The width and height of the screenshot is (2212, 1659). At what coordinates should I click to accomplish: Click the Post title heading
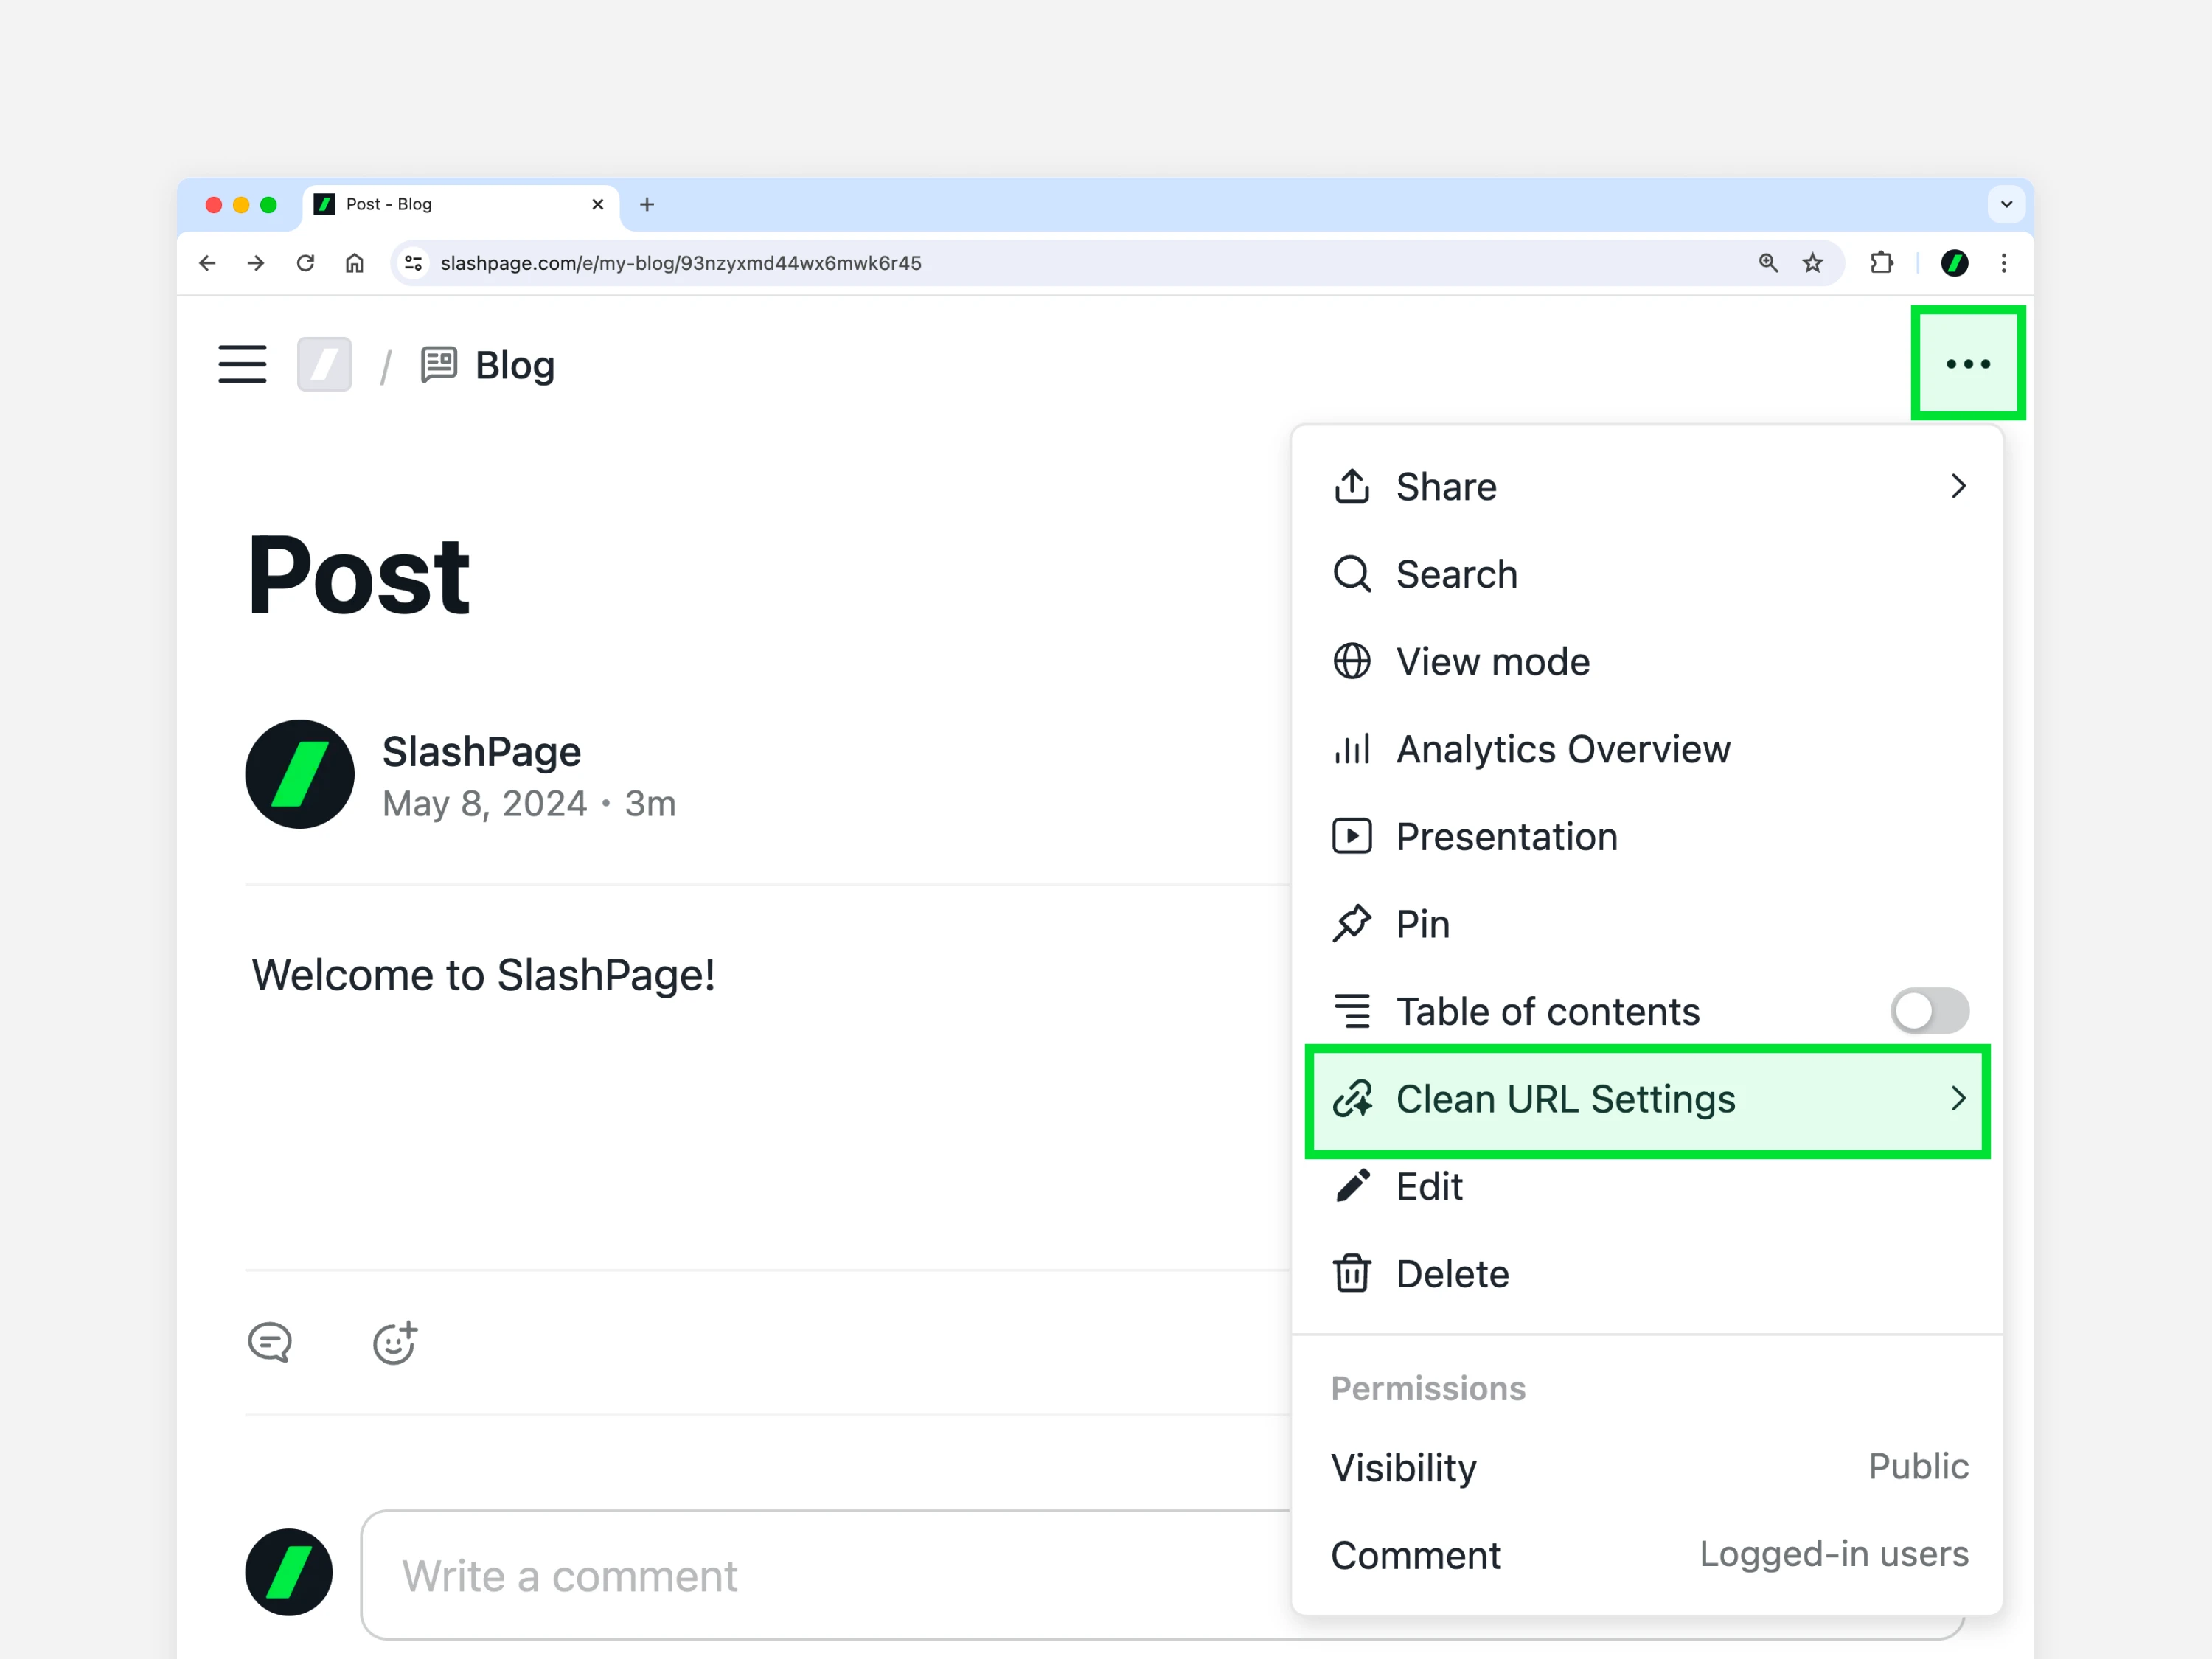(x=358, y=575)
